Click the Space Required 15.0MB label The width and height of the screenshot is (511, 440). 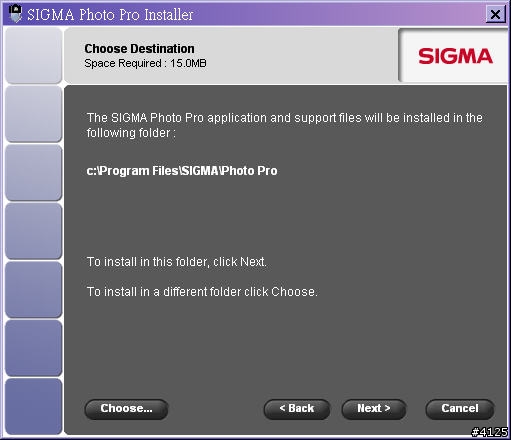(145, 63)
